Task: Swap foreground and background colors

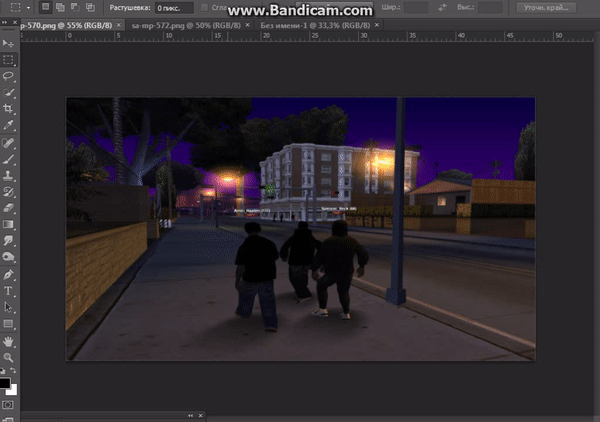Action: [x=13, y=370]
